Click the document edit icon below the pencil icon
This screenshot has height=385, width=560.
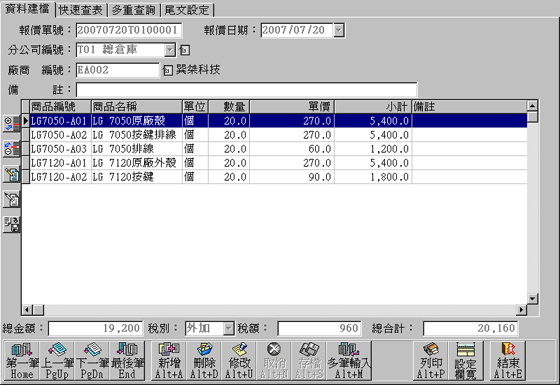[x=12, y=199]
